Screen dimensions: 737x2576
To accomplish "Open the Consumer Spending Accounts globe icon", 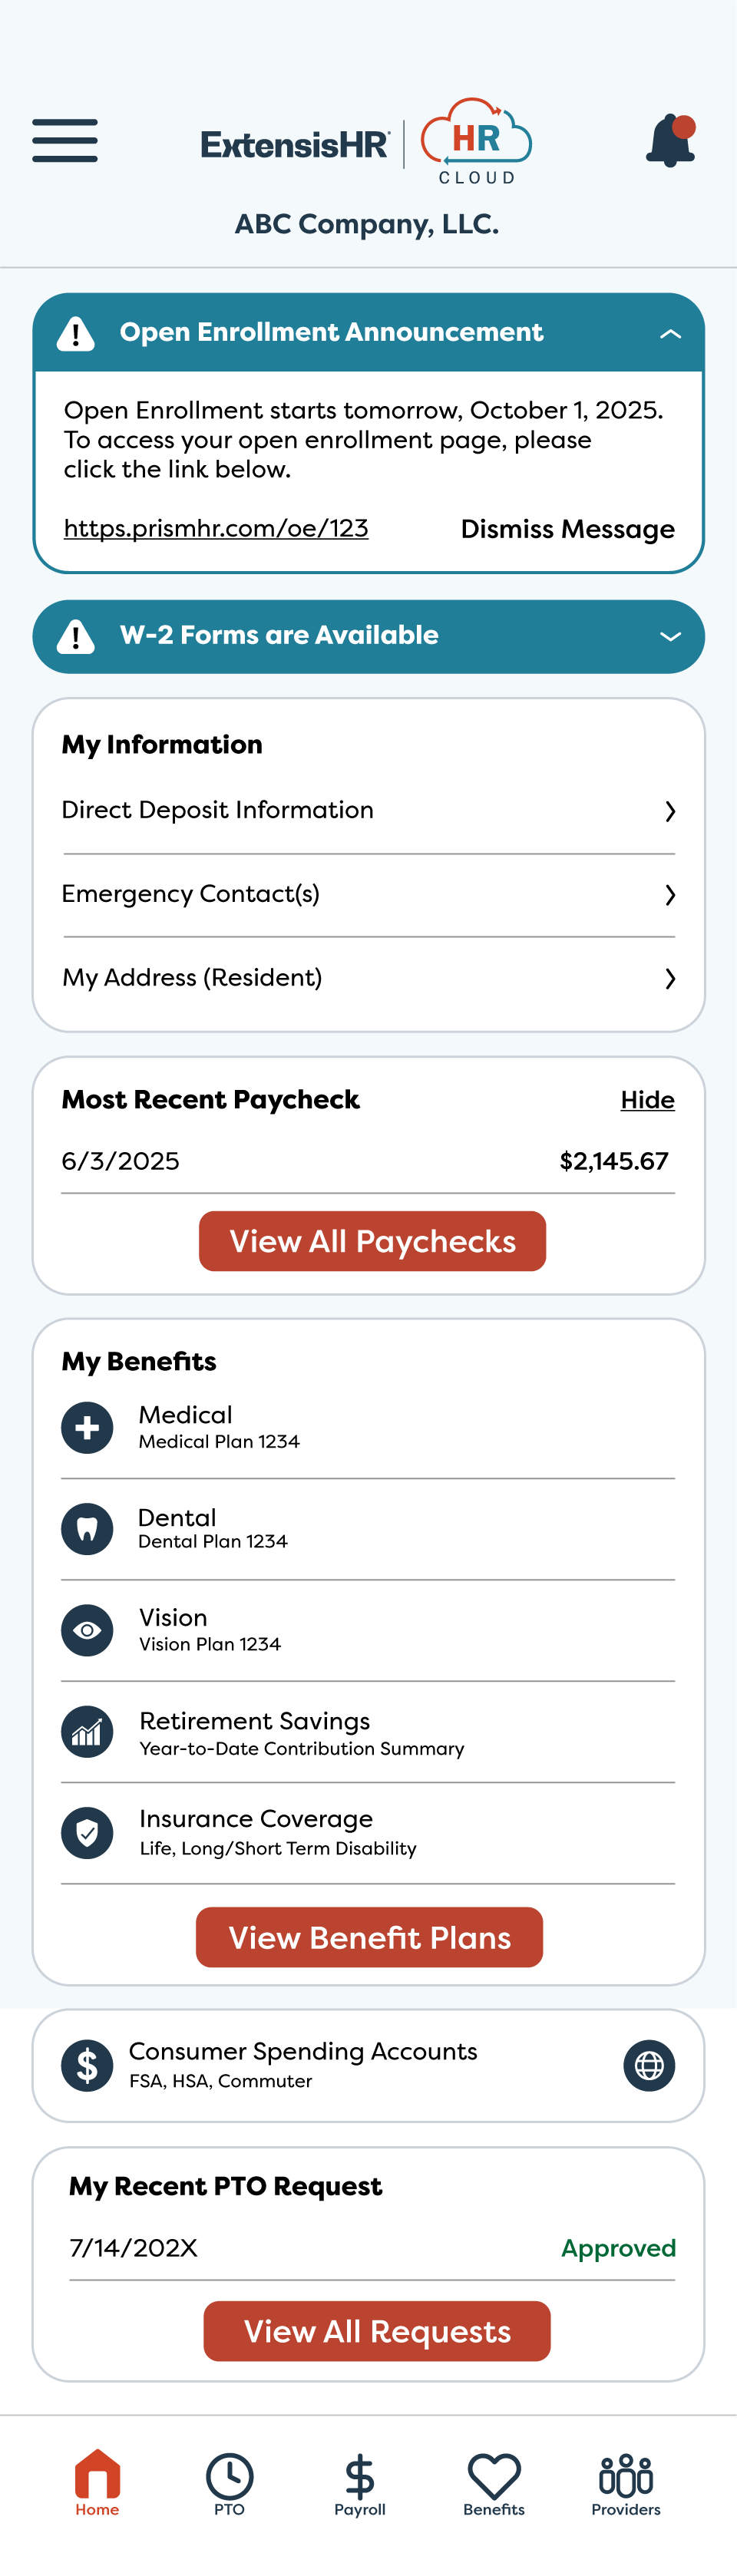I will point(649,2065).
